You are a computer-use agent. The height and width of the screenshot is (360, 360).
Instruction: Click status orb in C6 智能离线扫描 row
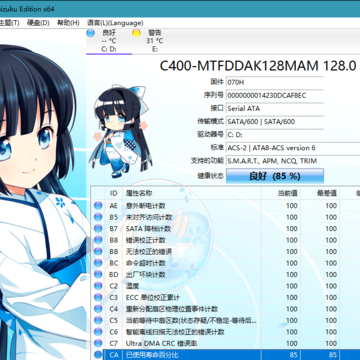[98, 332]
